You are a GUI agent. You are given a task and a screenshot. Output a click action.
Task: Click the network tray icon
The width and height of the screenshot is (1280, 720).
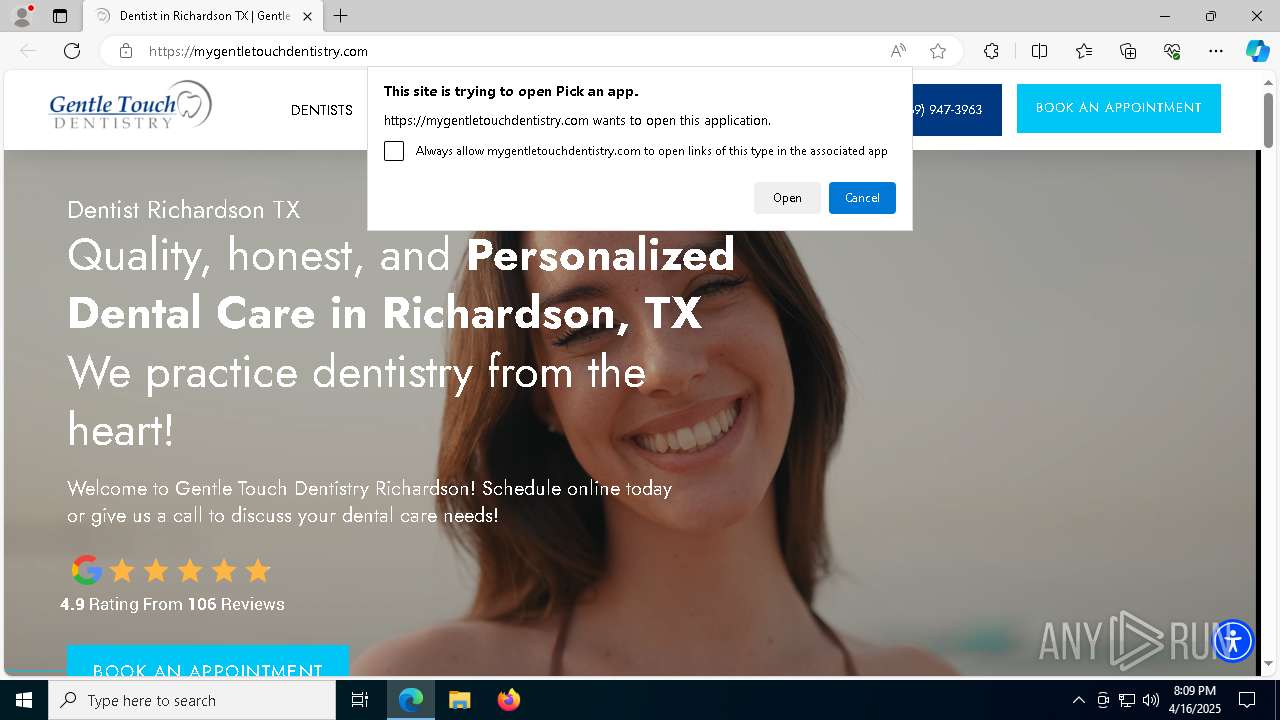pos(1127,700)
